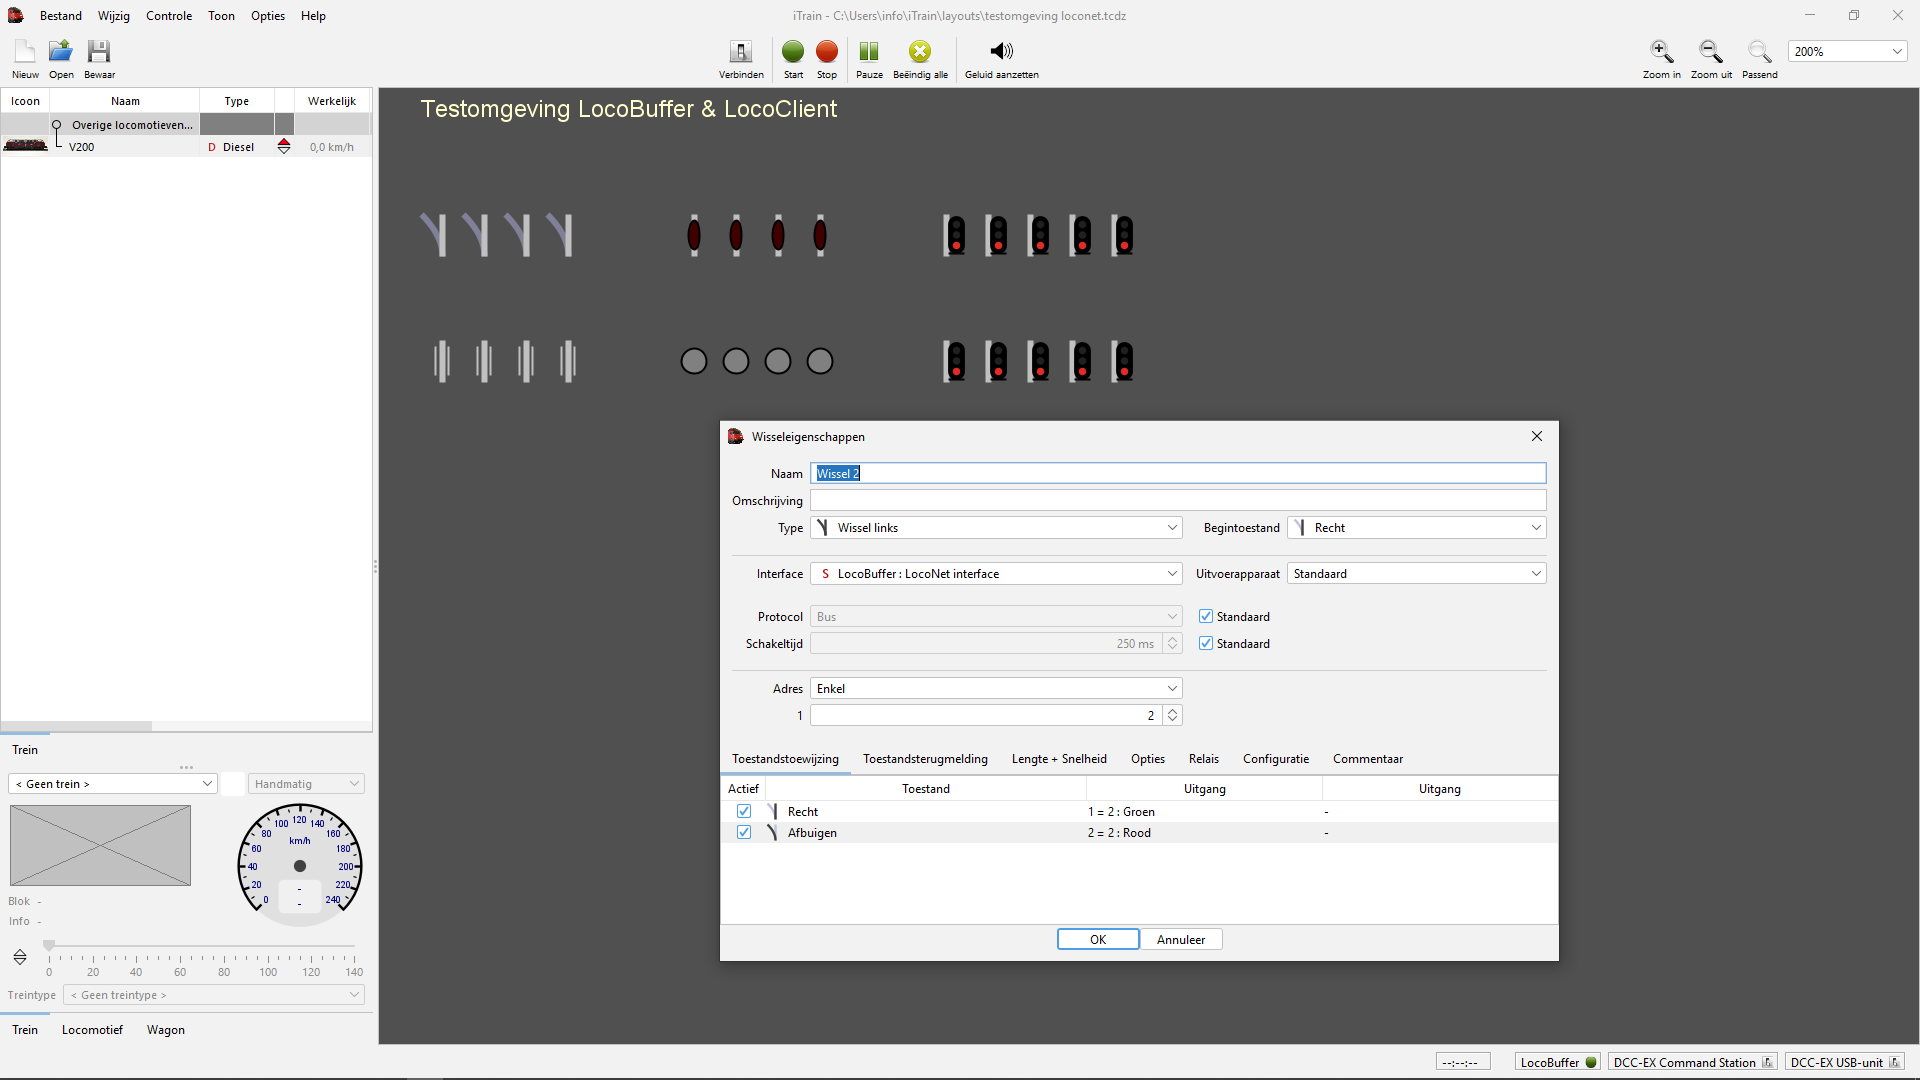The image size is (1920, 1080).
Task: Confirm dialog with OK button
Action: (1097, 940)
